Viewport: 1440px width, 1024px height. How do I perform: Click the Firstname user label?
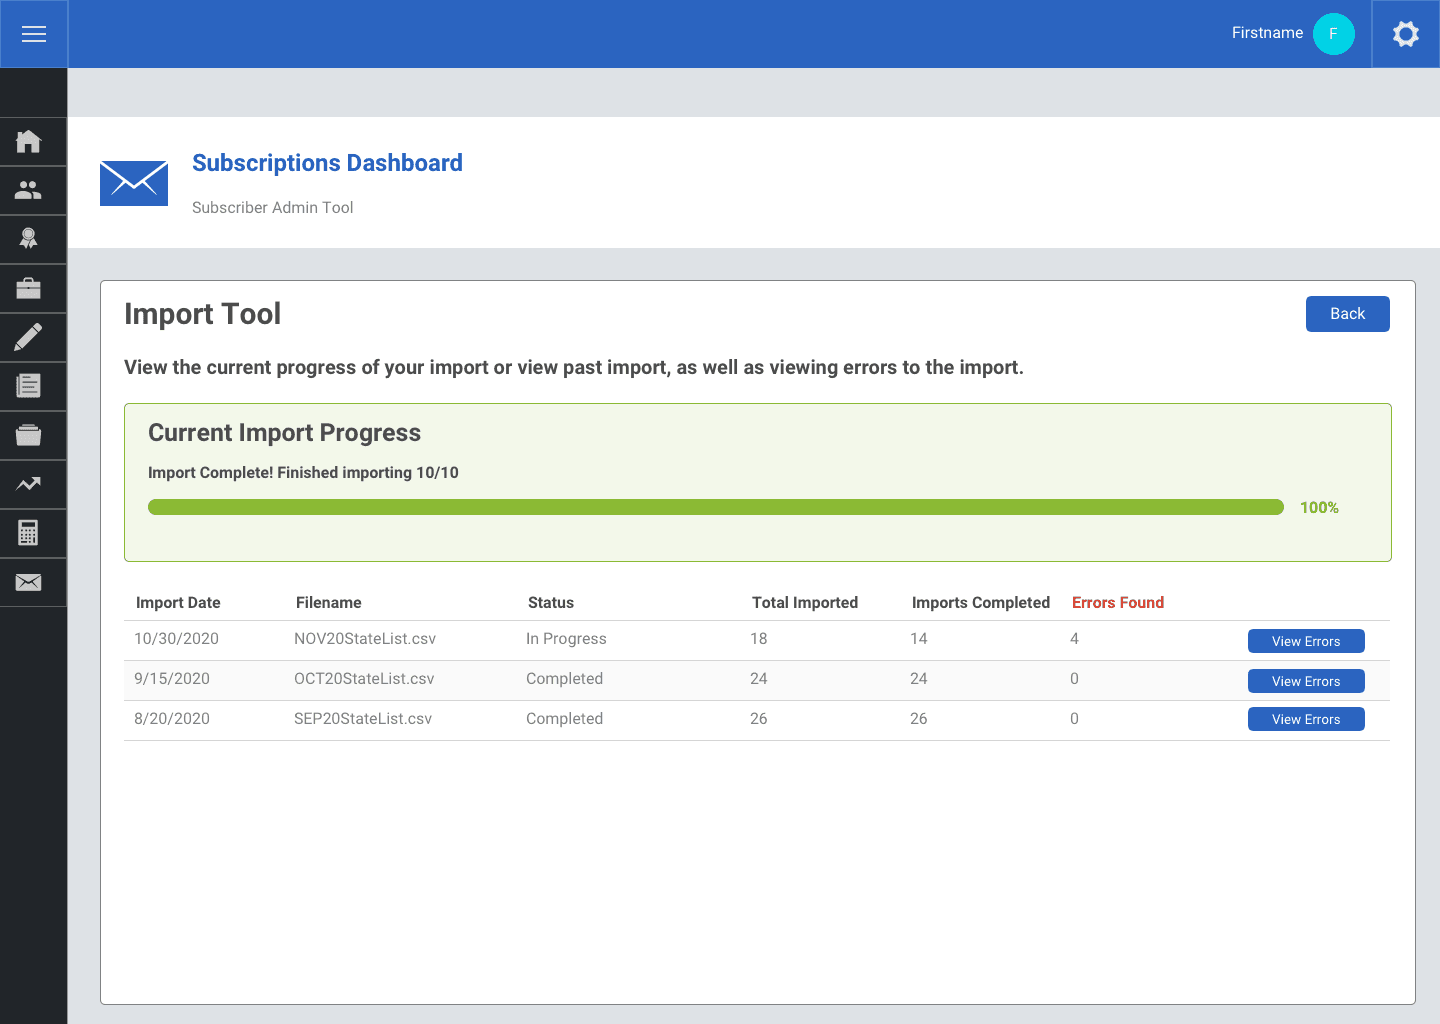pos(1267,33)
